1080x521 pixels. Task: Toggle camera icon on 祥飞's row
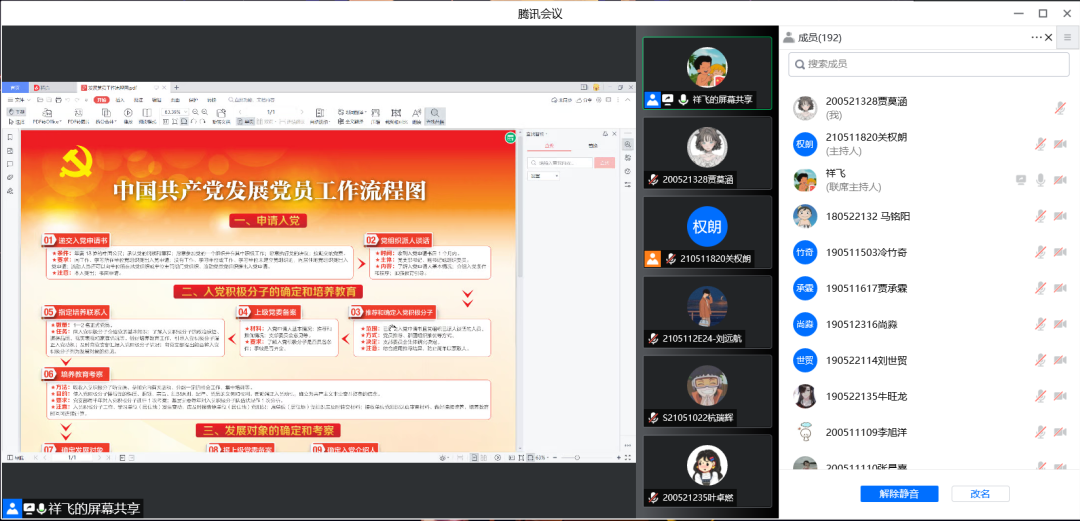[1060, 180]
